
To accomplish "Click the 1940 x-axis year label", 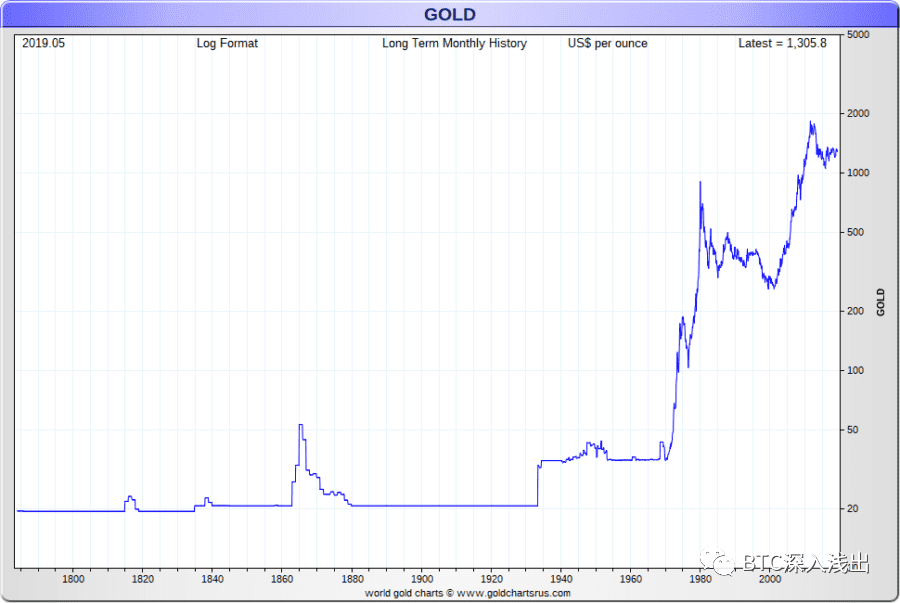I will tap(561, 579).
